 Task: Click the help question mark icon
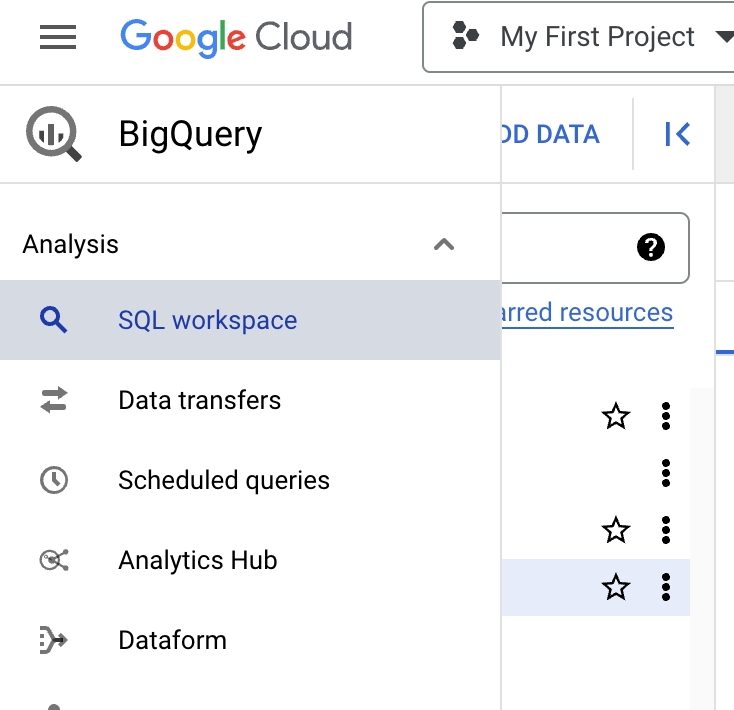(651, 247)
